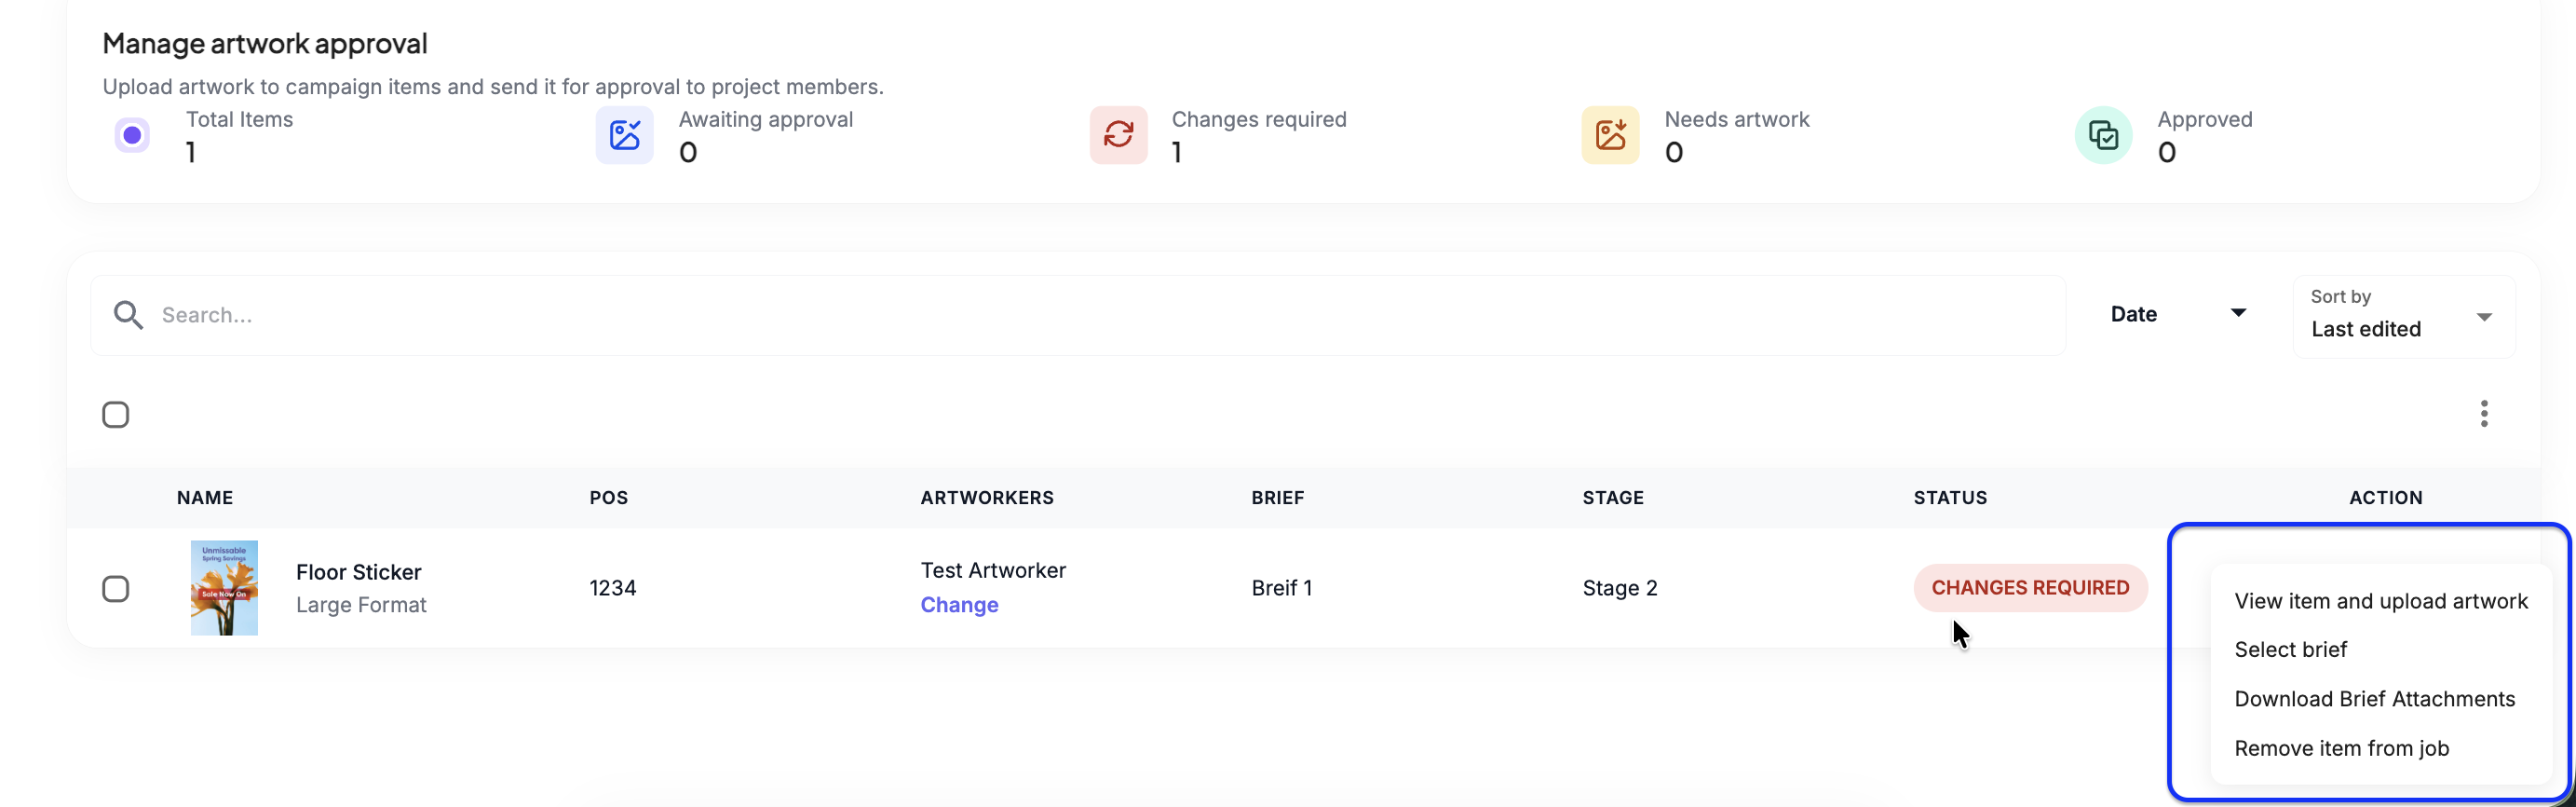Click the Approved checkmark icon
The height and width of the screenshot is (807, 2576).
click(x=2103, y=135)
